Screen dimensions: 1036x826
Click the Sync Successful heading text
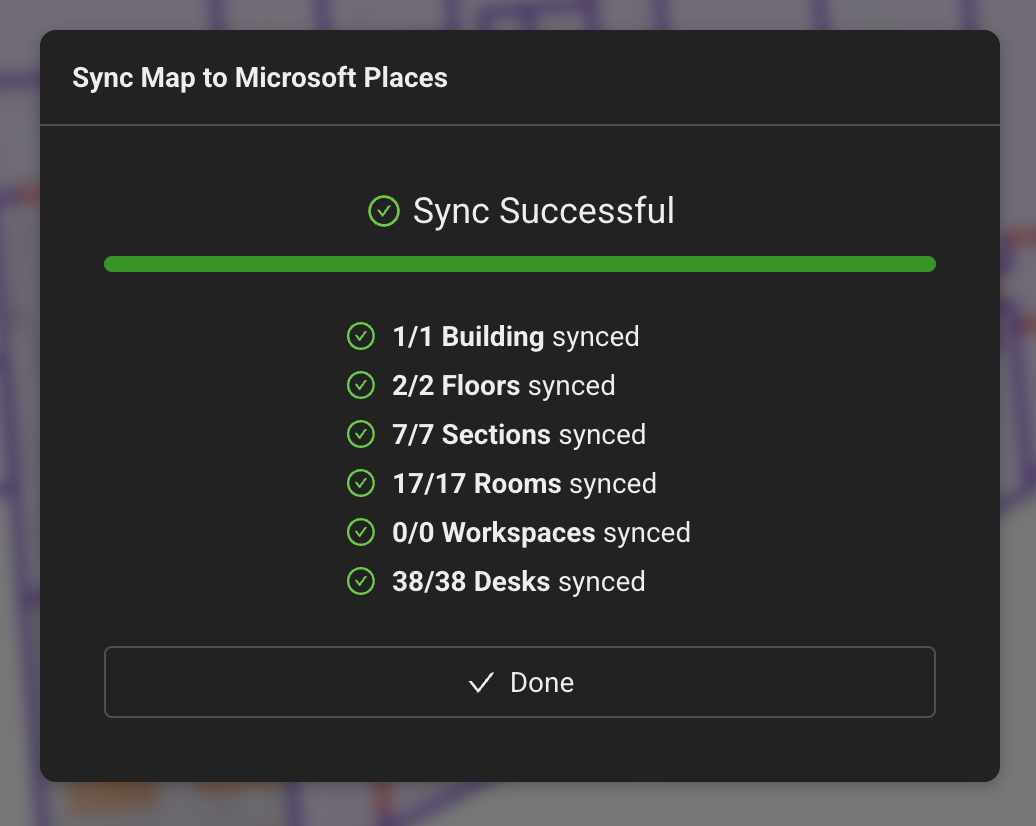click(x=543, y=211)
